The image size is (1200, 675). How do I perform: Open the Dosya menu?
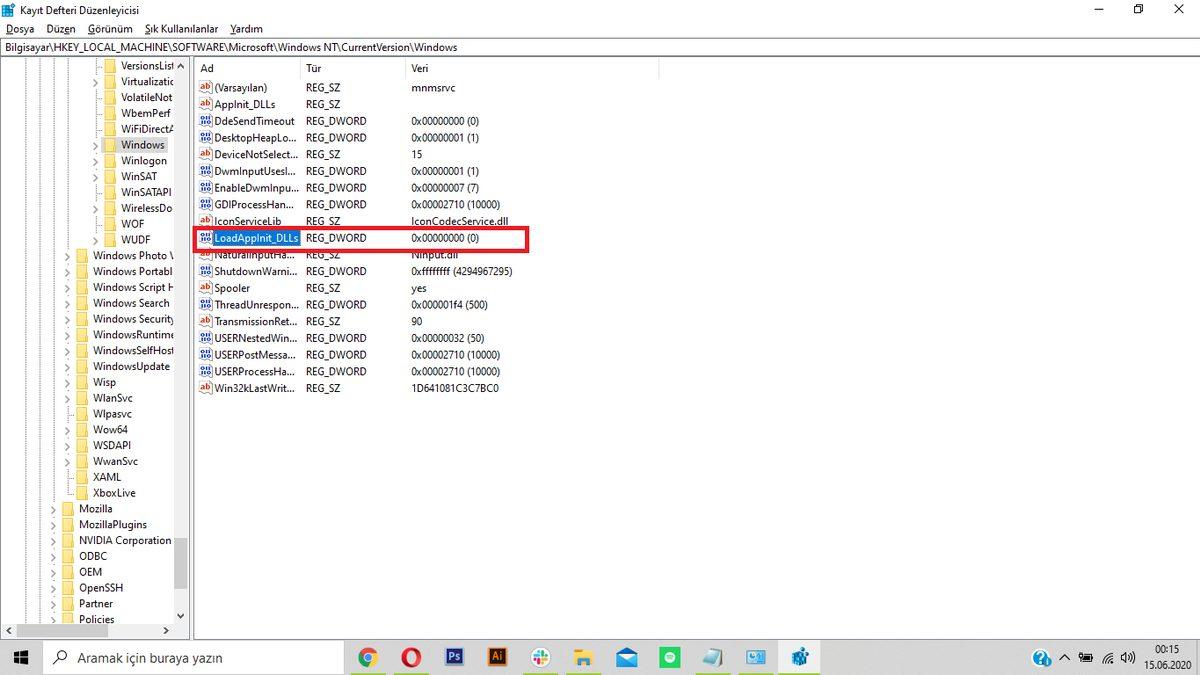(x=20, y=29)
